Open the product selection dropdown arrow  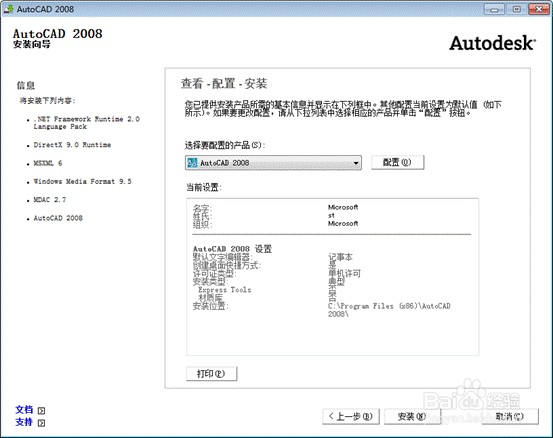356,163
